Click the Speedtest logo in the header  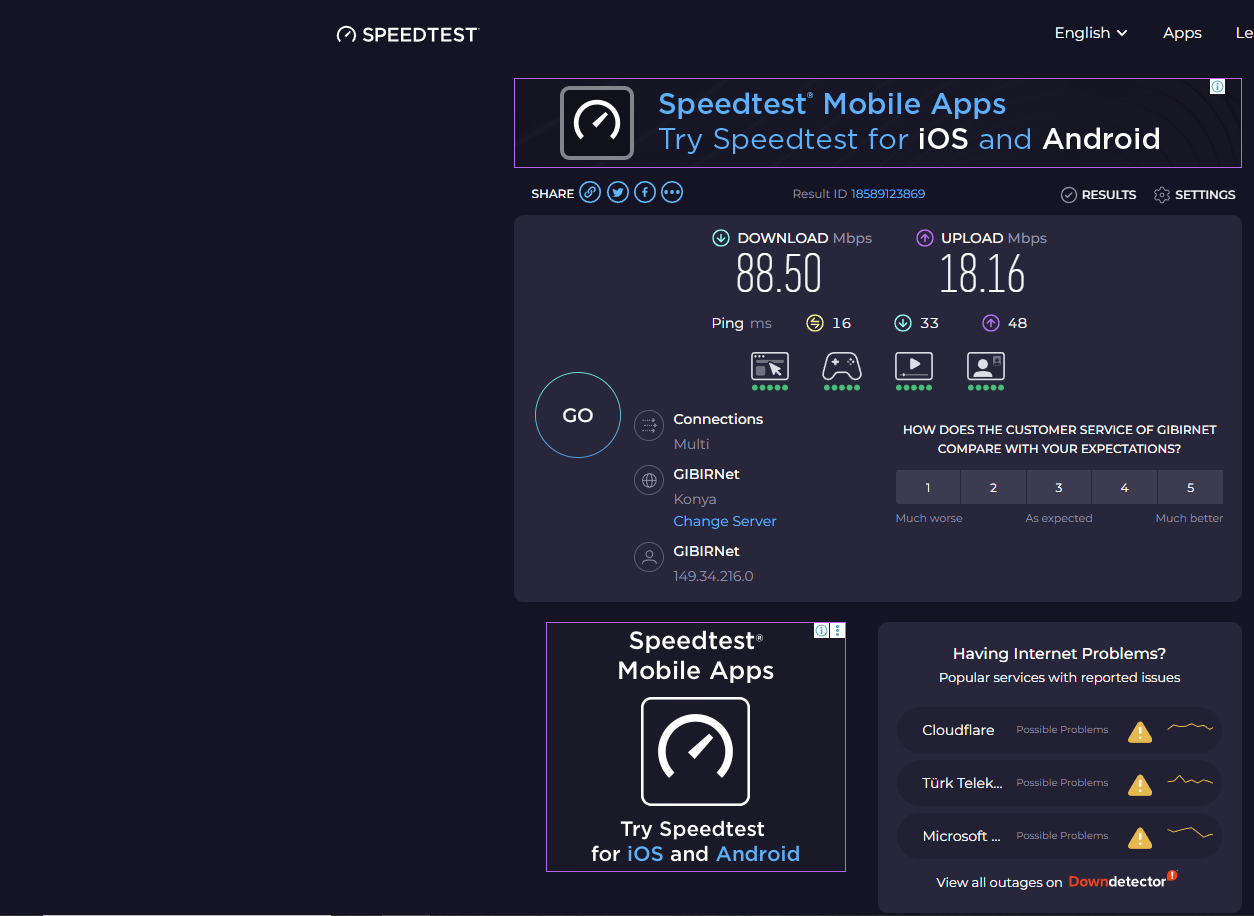coord(408,34)
